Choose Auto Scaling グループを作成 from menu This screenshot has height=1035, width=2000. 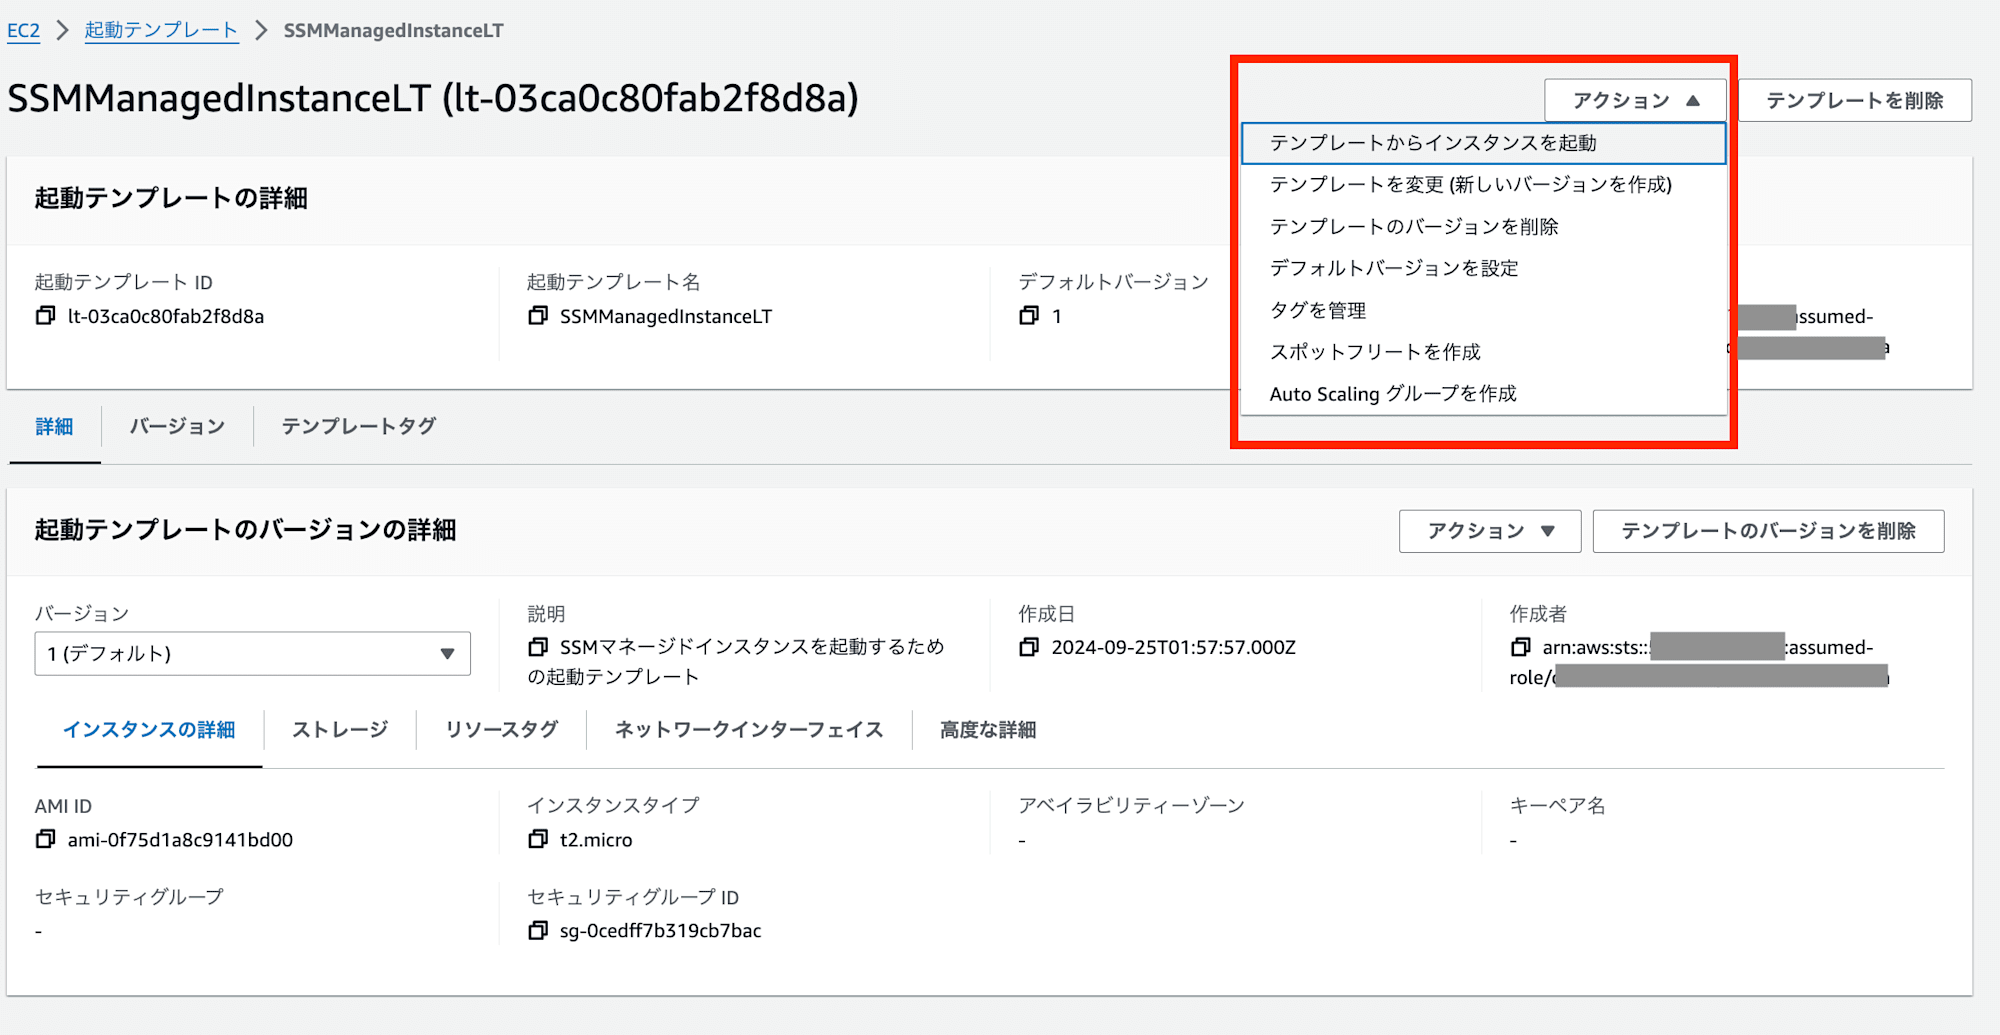point(1392,394)
